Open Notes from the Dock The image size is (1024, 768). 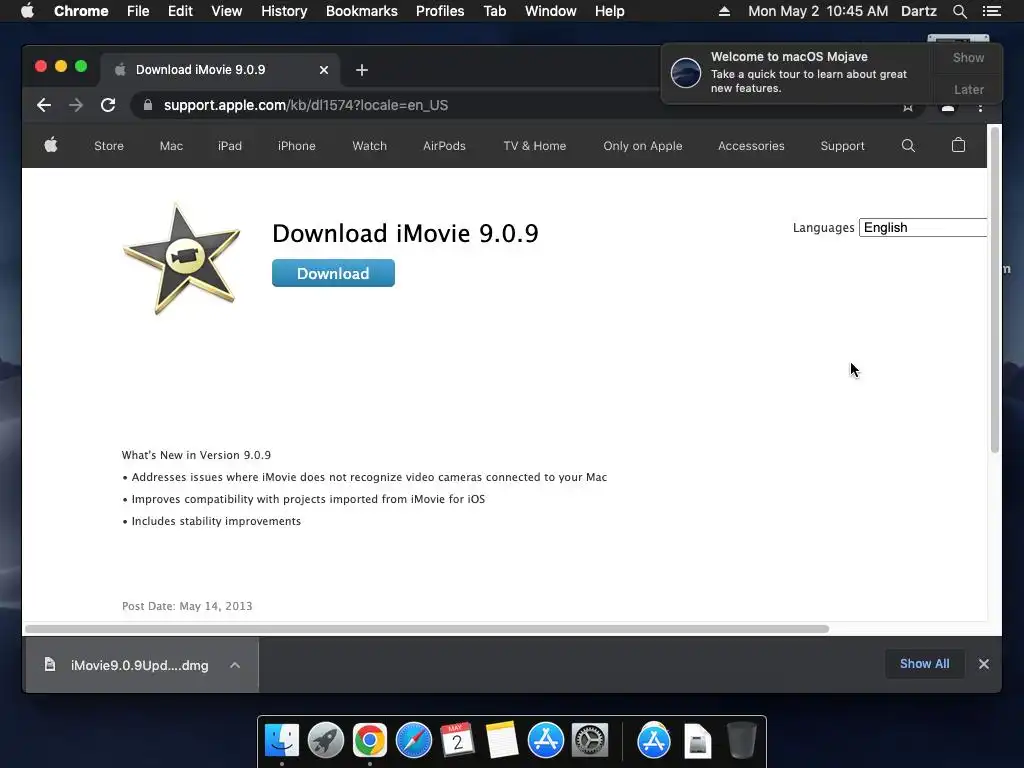pyautogui.click(x=502, y=741)
